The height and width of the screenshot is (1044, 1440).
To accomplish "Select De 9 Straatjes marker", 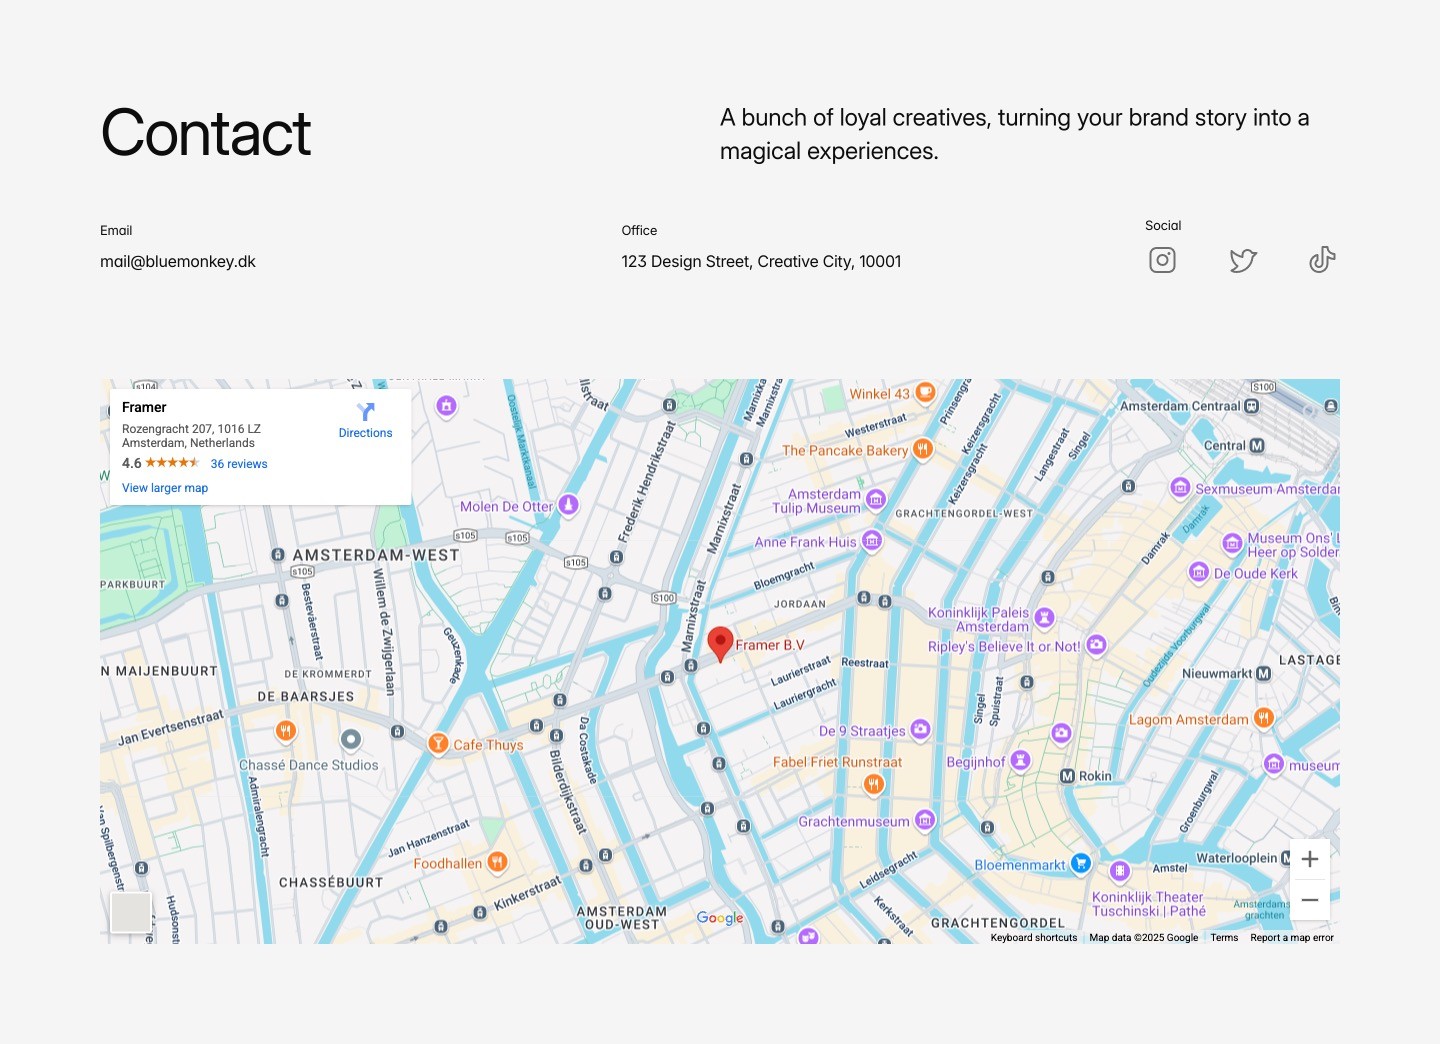I will [x=920, y=729].
